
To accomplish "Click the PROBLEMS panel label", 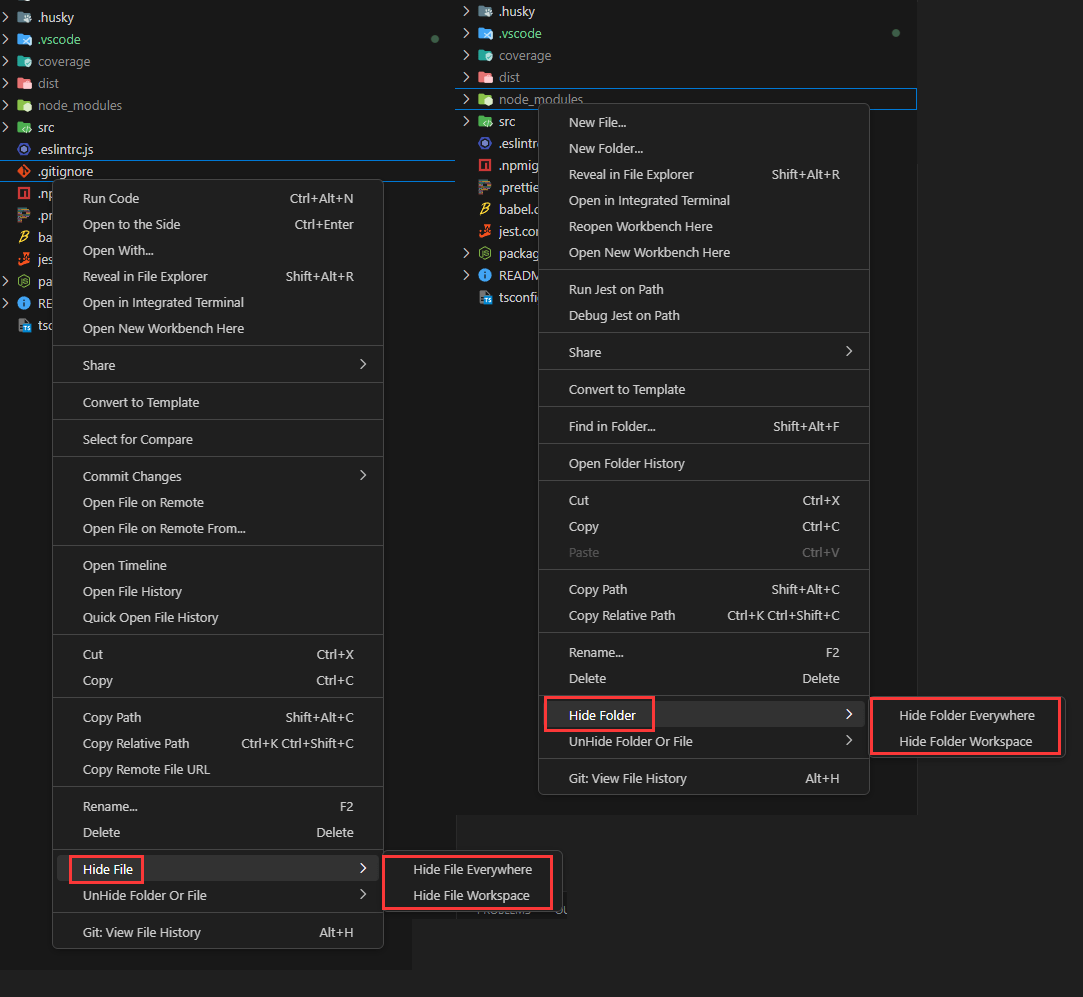I will pyautogui.click(x=505, y=910).
